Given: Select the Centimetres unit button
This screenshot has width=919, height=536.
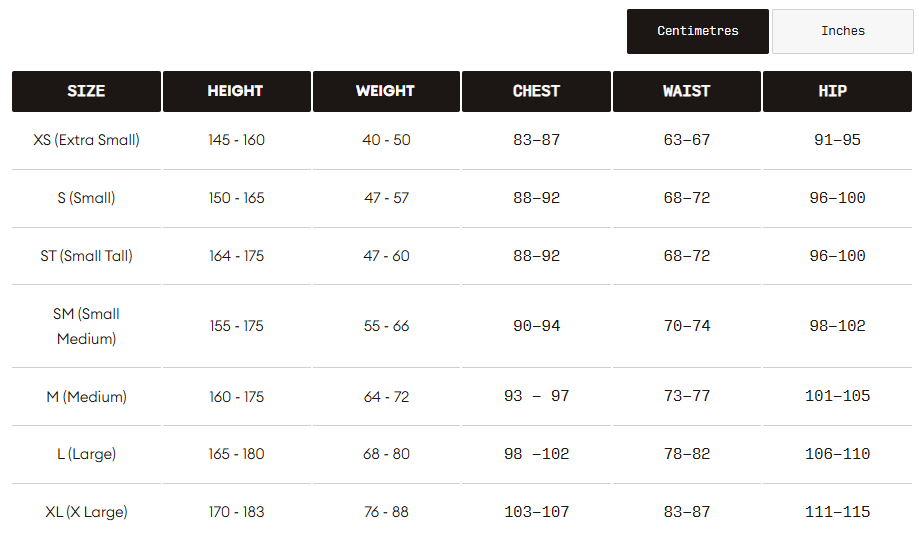Looking at the screenshot, I should coord(697,31).
